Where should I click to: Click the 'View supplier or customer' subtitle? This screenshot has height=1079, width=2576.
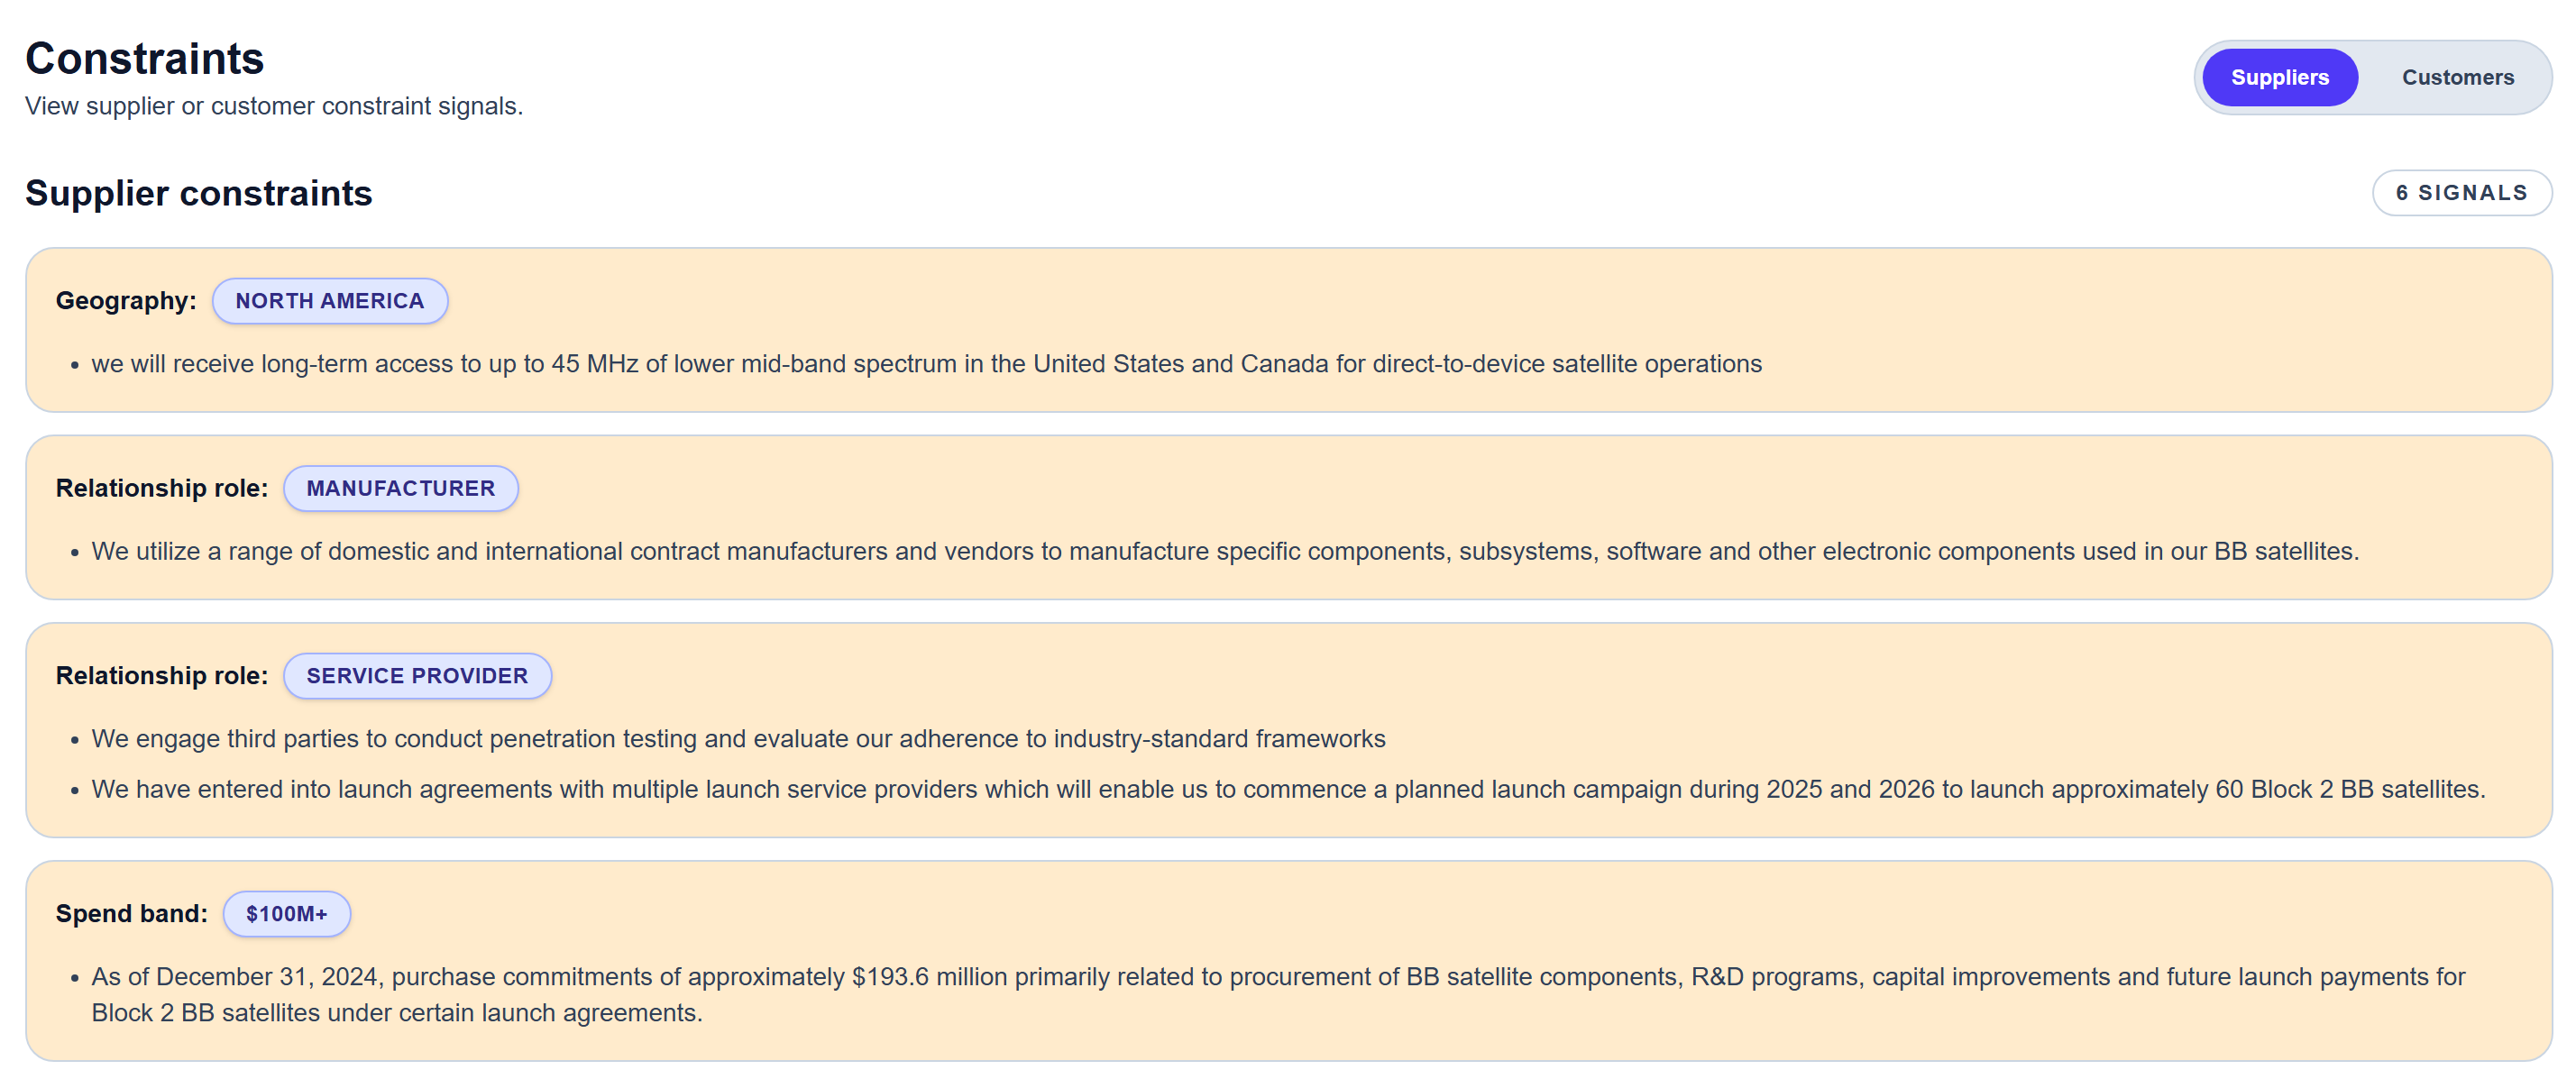273,106
